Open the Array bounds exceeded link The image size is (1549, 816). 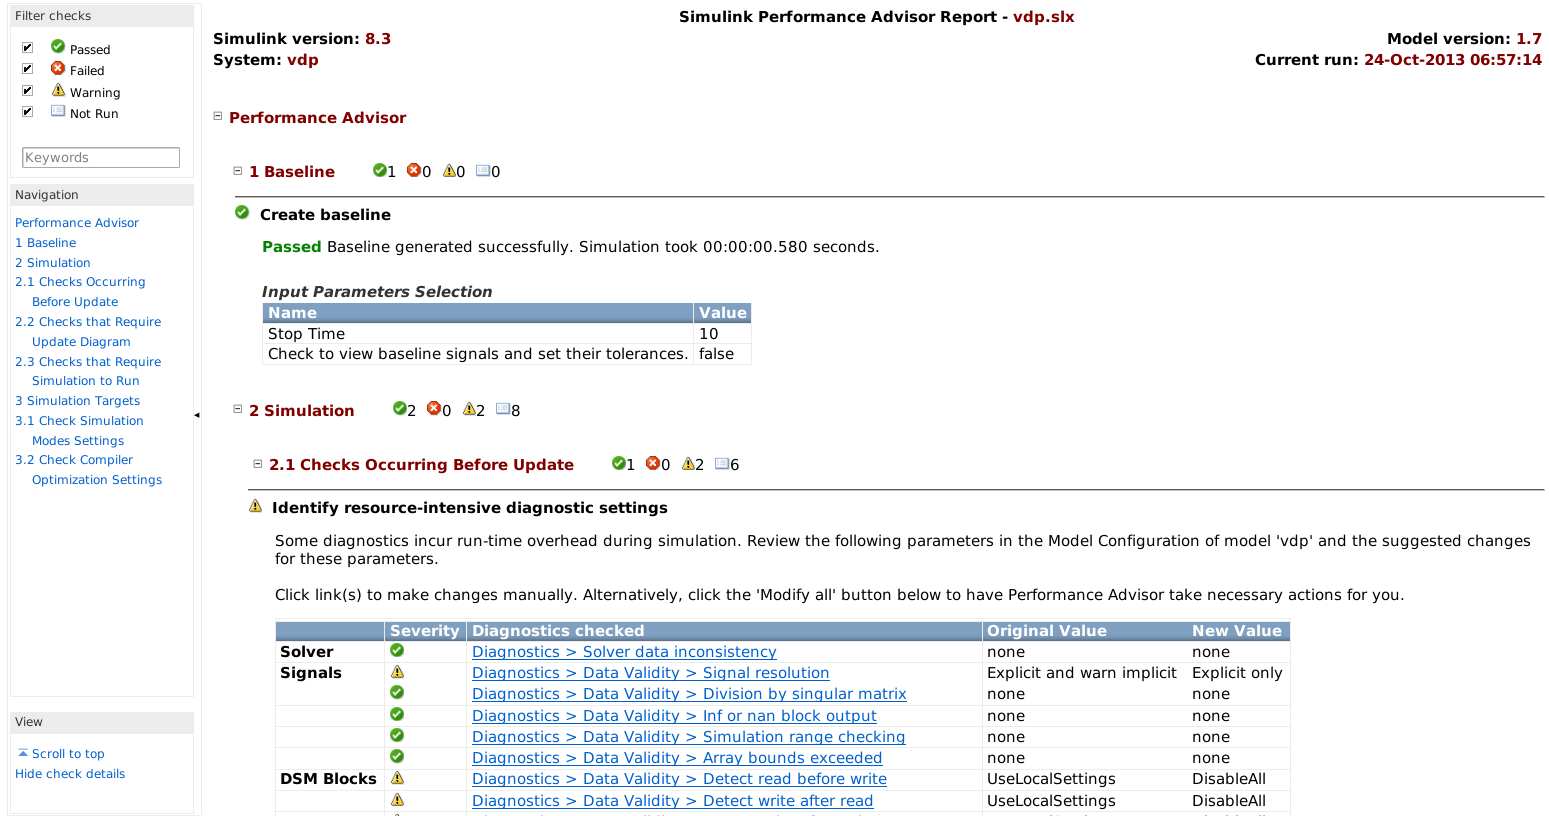pyautogui.click(x=677, y=758)
